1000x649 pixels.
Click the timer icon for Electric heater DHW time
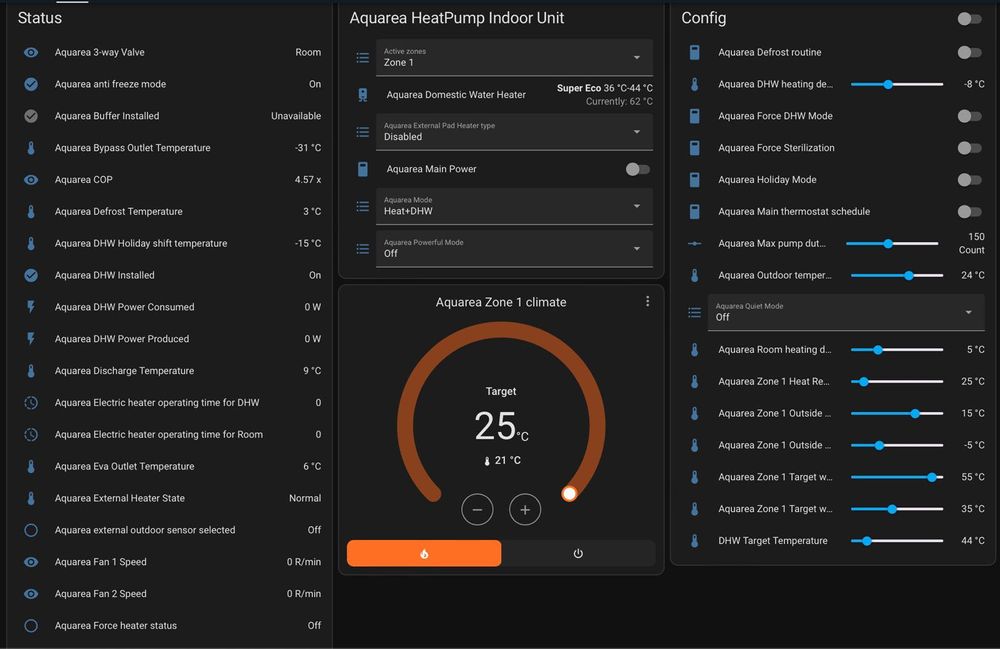31,403
